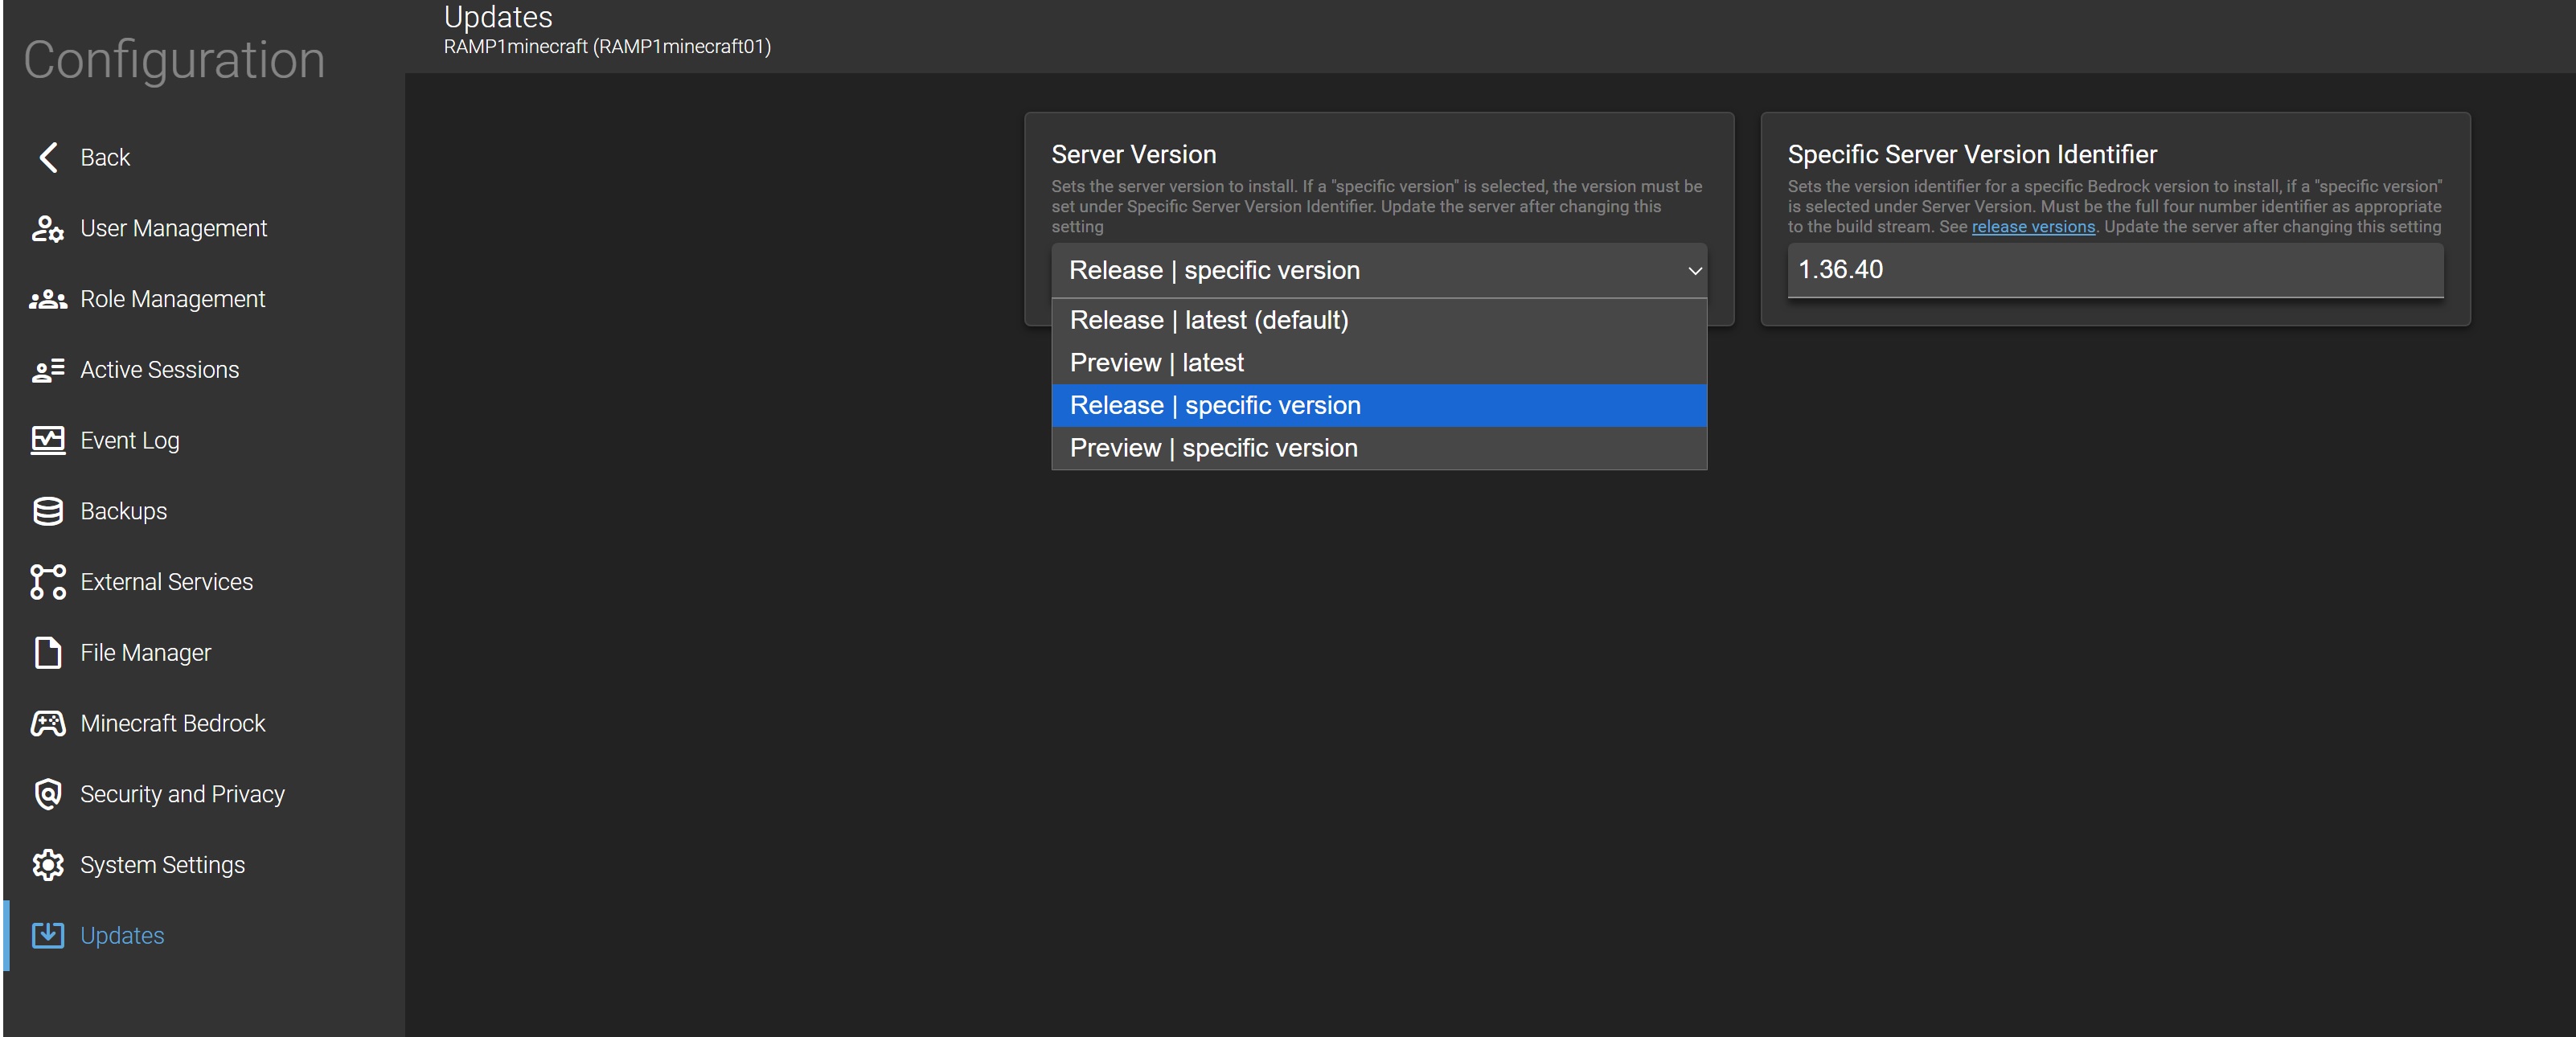Collapse the Server Version dropdown box
The height and width of the screenshot is (1037, 2576).
click(x=1379, y=270)
